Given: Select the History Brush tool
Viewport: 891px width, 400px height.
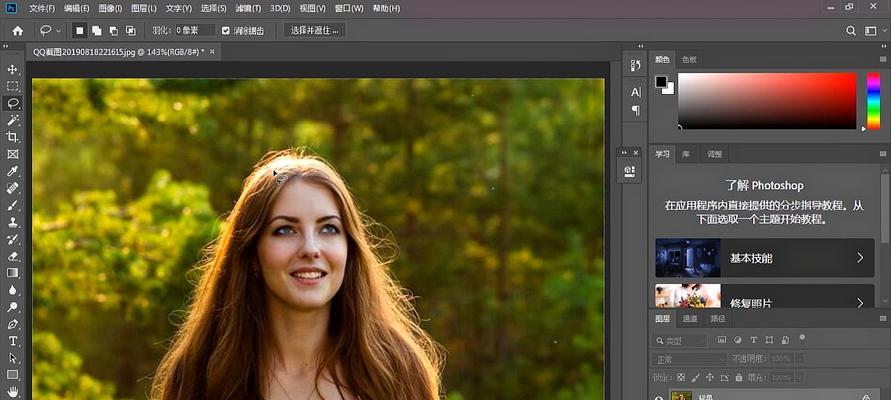Looking at the screenshot, I should pyautogui.click(x=13, y=239).
